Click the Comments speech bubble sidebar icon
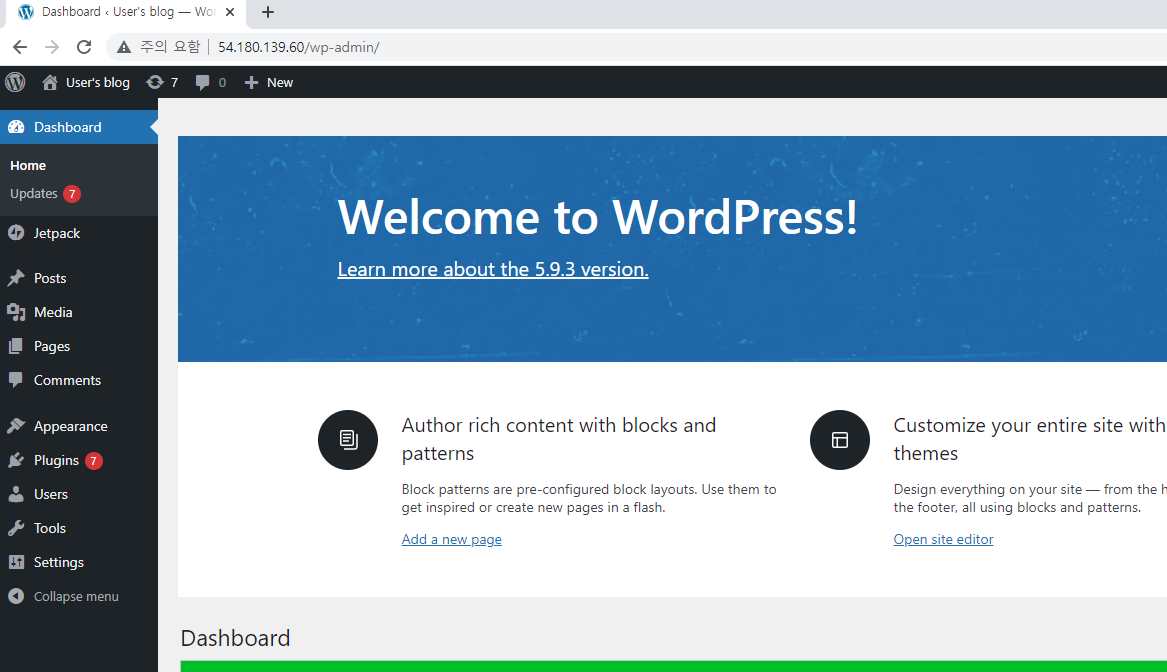 (16, 380)
